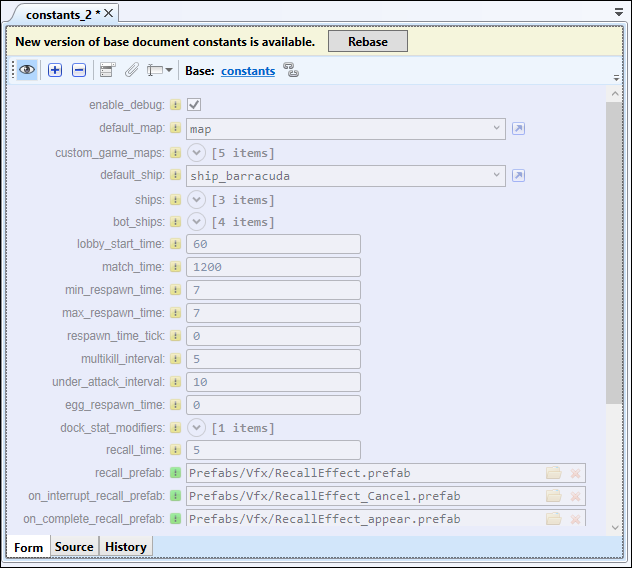Close the constants_2 tab

point(108,13)
